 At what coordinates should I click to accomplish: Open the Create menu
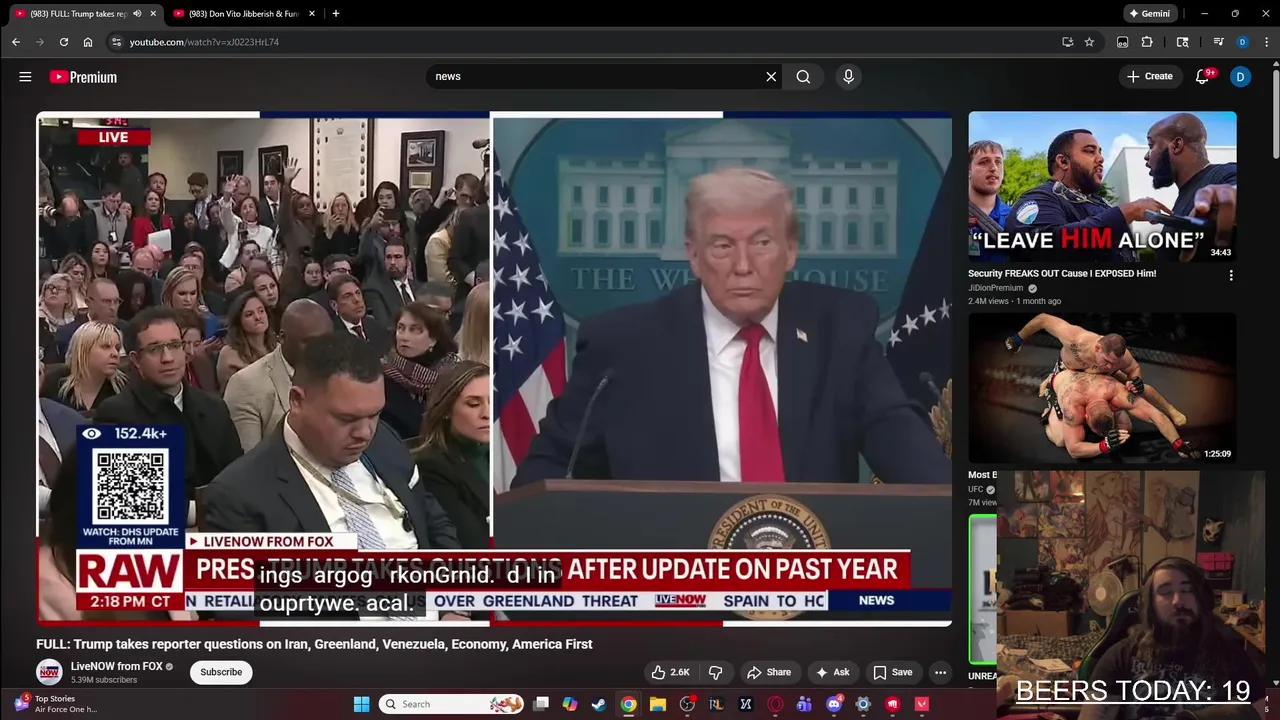(1150, 76)
